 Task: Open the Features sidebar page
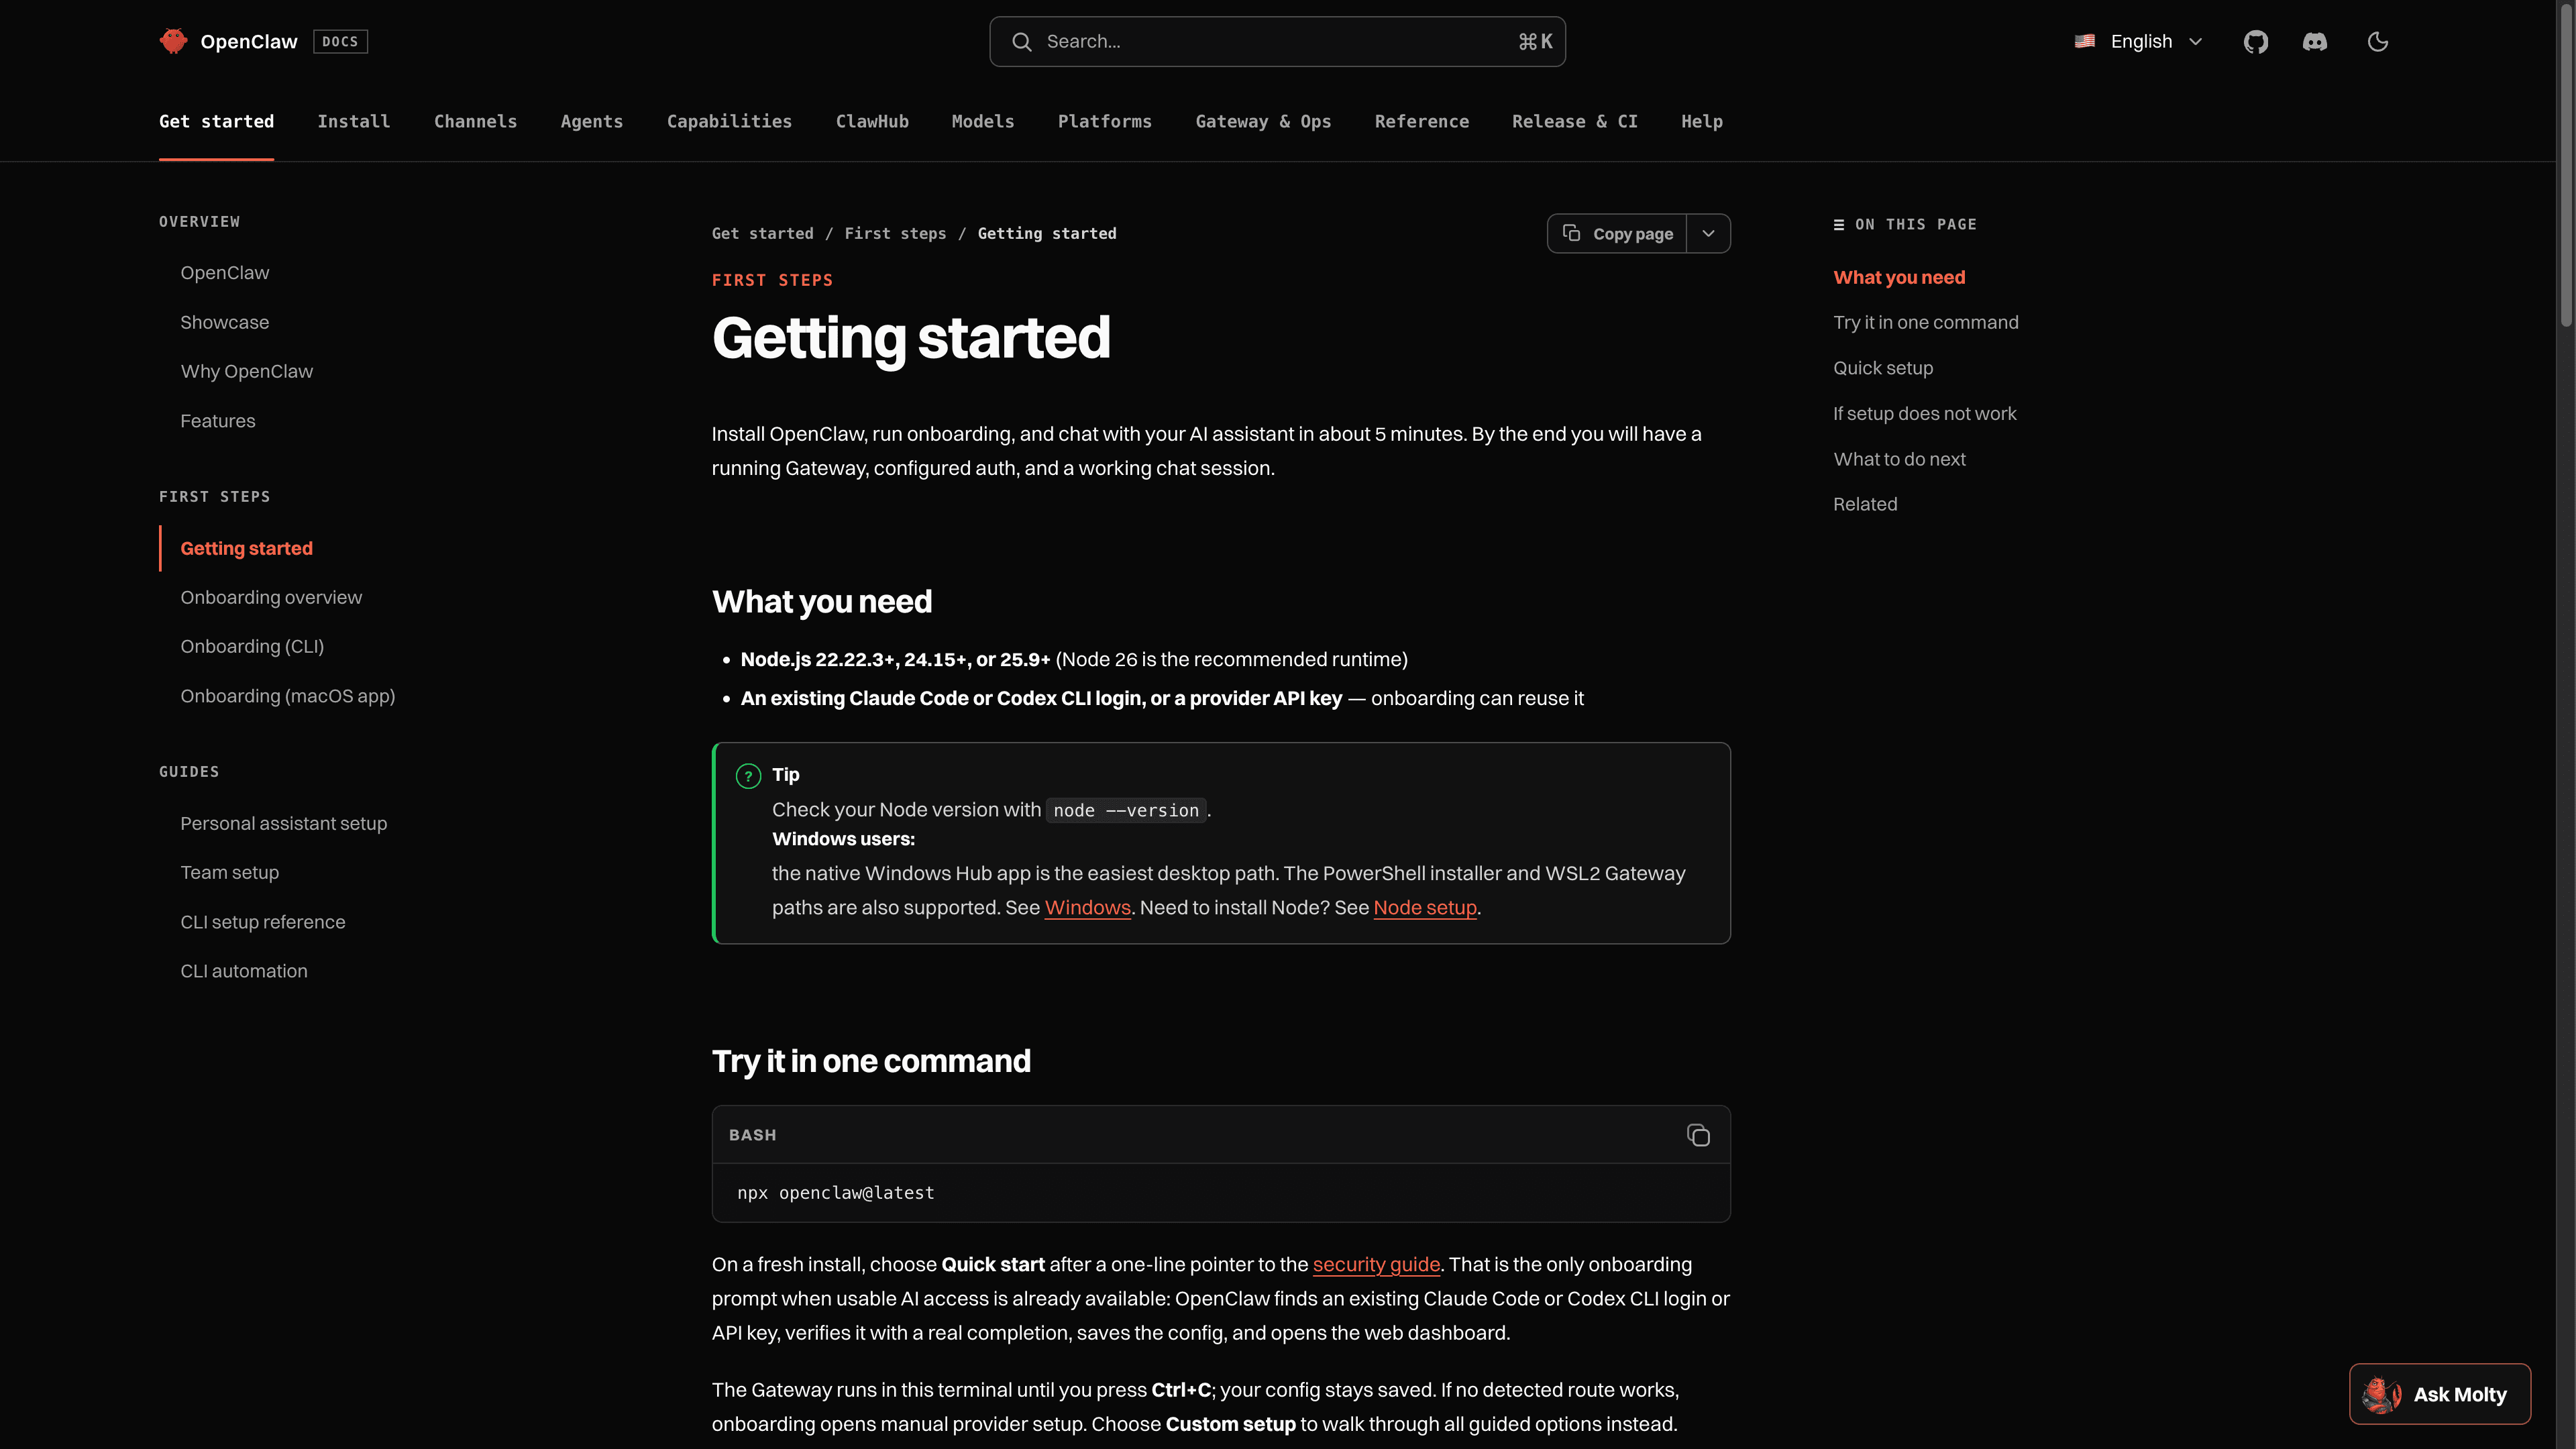(x=217, y=421)
